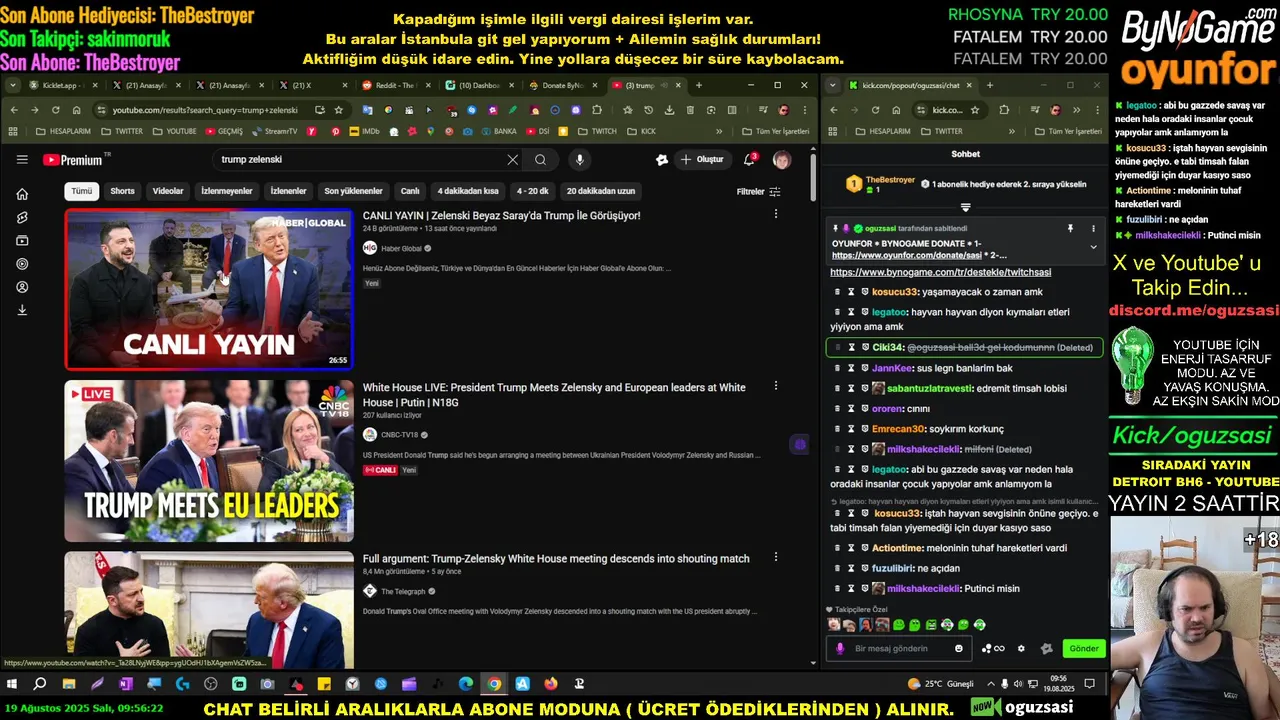Select the Videolar filter chip
The height and width of the screenshot is (720, 1280).
click(x=168, y=191)
